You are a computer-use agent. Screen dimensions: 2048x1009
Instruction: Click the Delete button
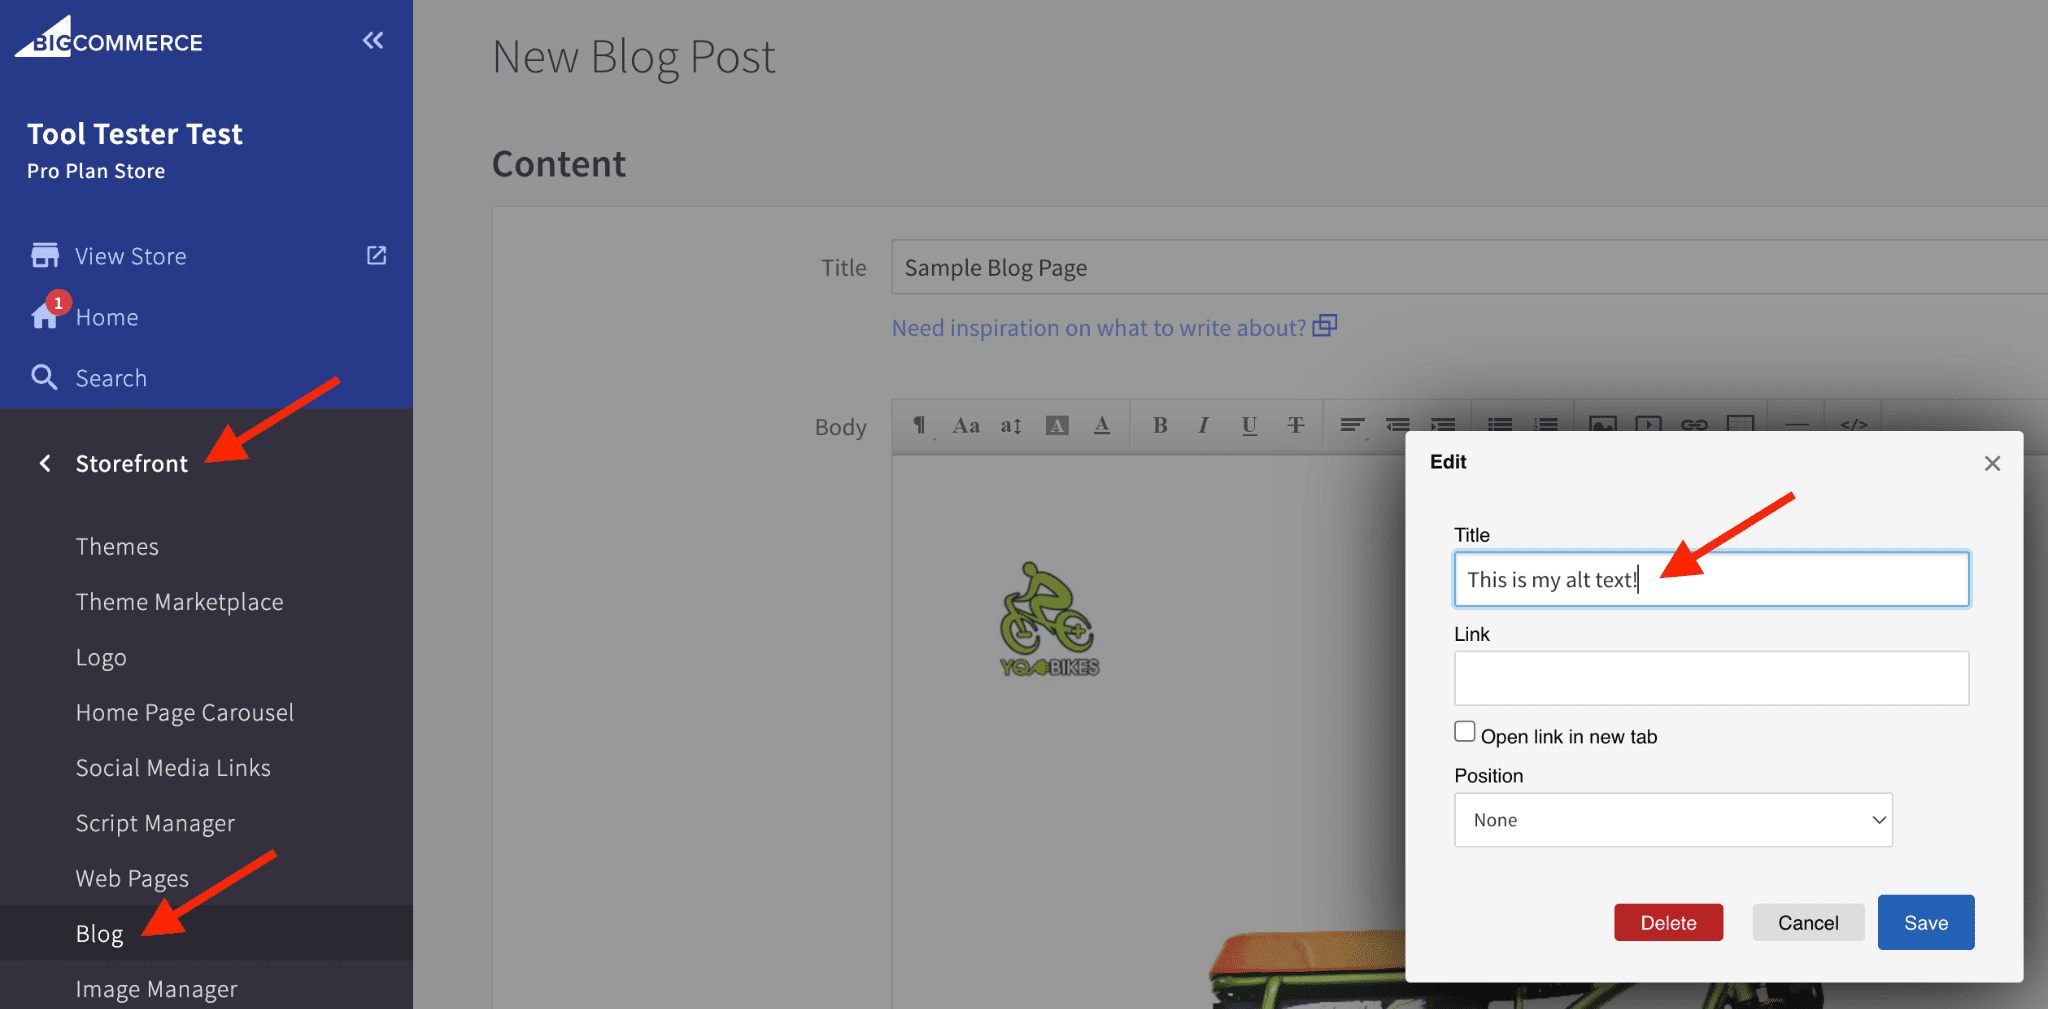tap(1668, 923)
